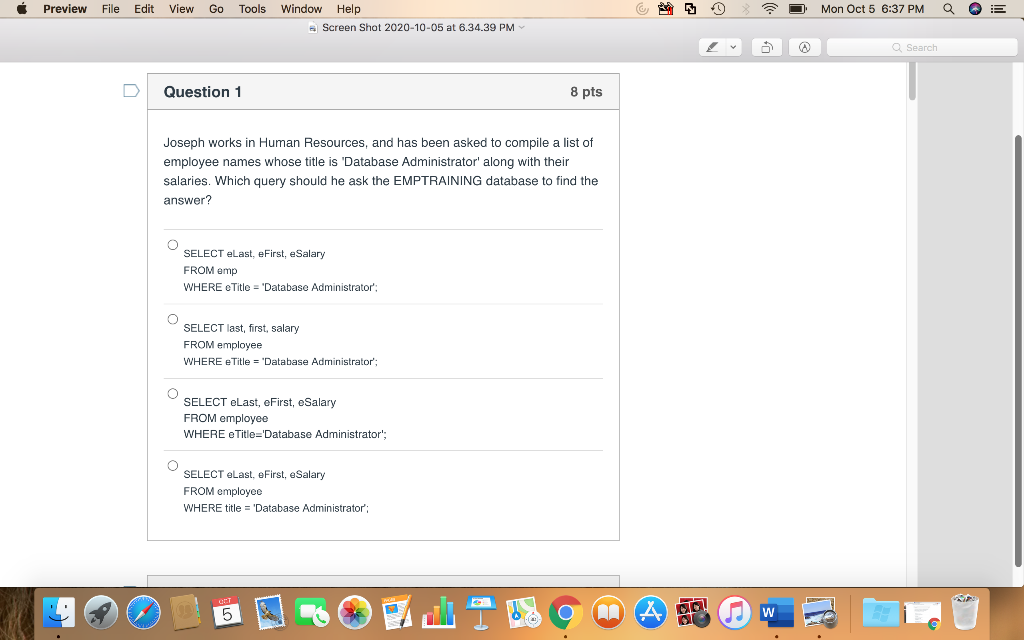Open Microsoft Word from the Dock
1024x640 pixels.
(777, 613)
